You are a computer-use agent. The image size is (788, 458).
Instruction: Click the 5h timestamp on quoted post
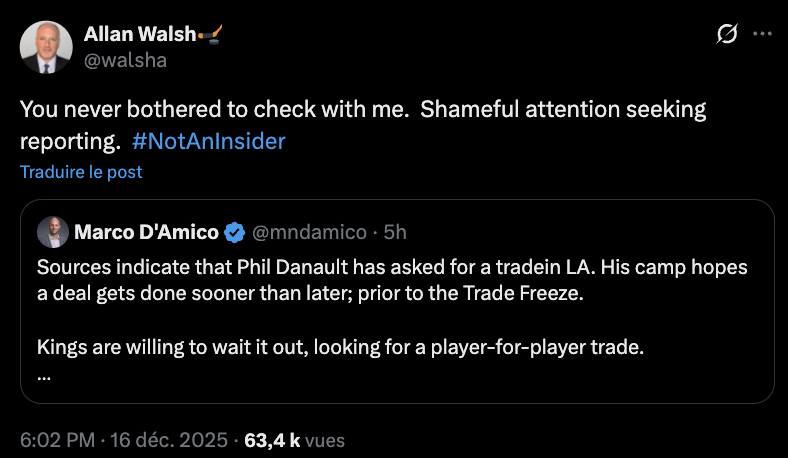[395, 233]
